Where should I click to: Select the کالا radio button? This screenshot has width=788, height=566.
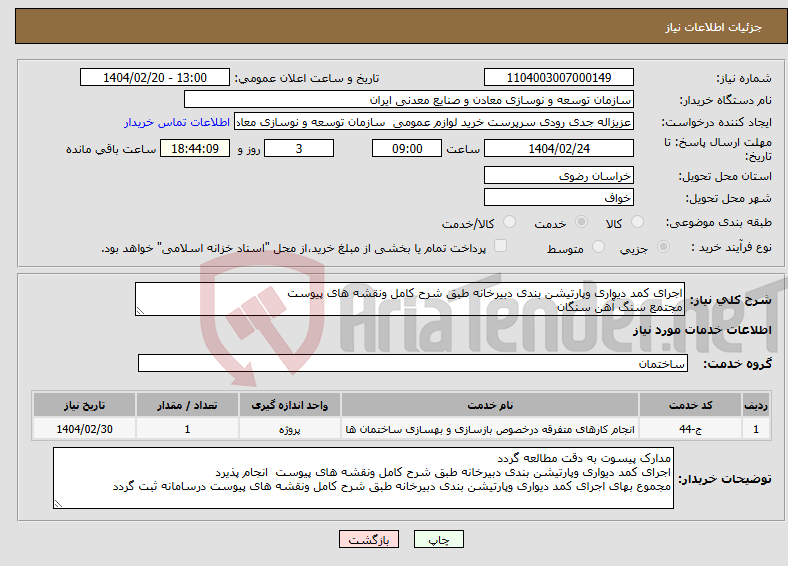tap(637, 222)
